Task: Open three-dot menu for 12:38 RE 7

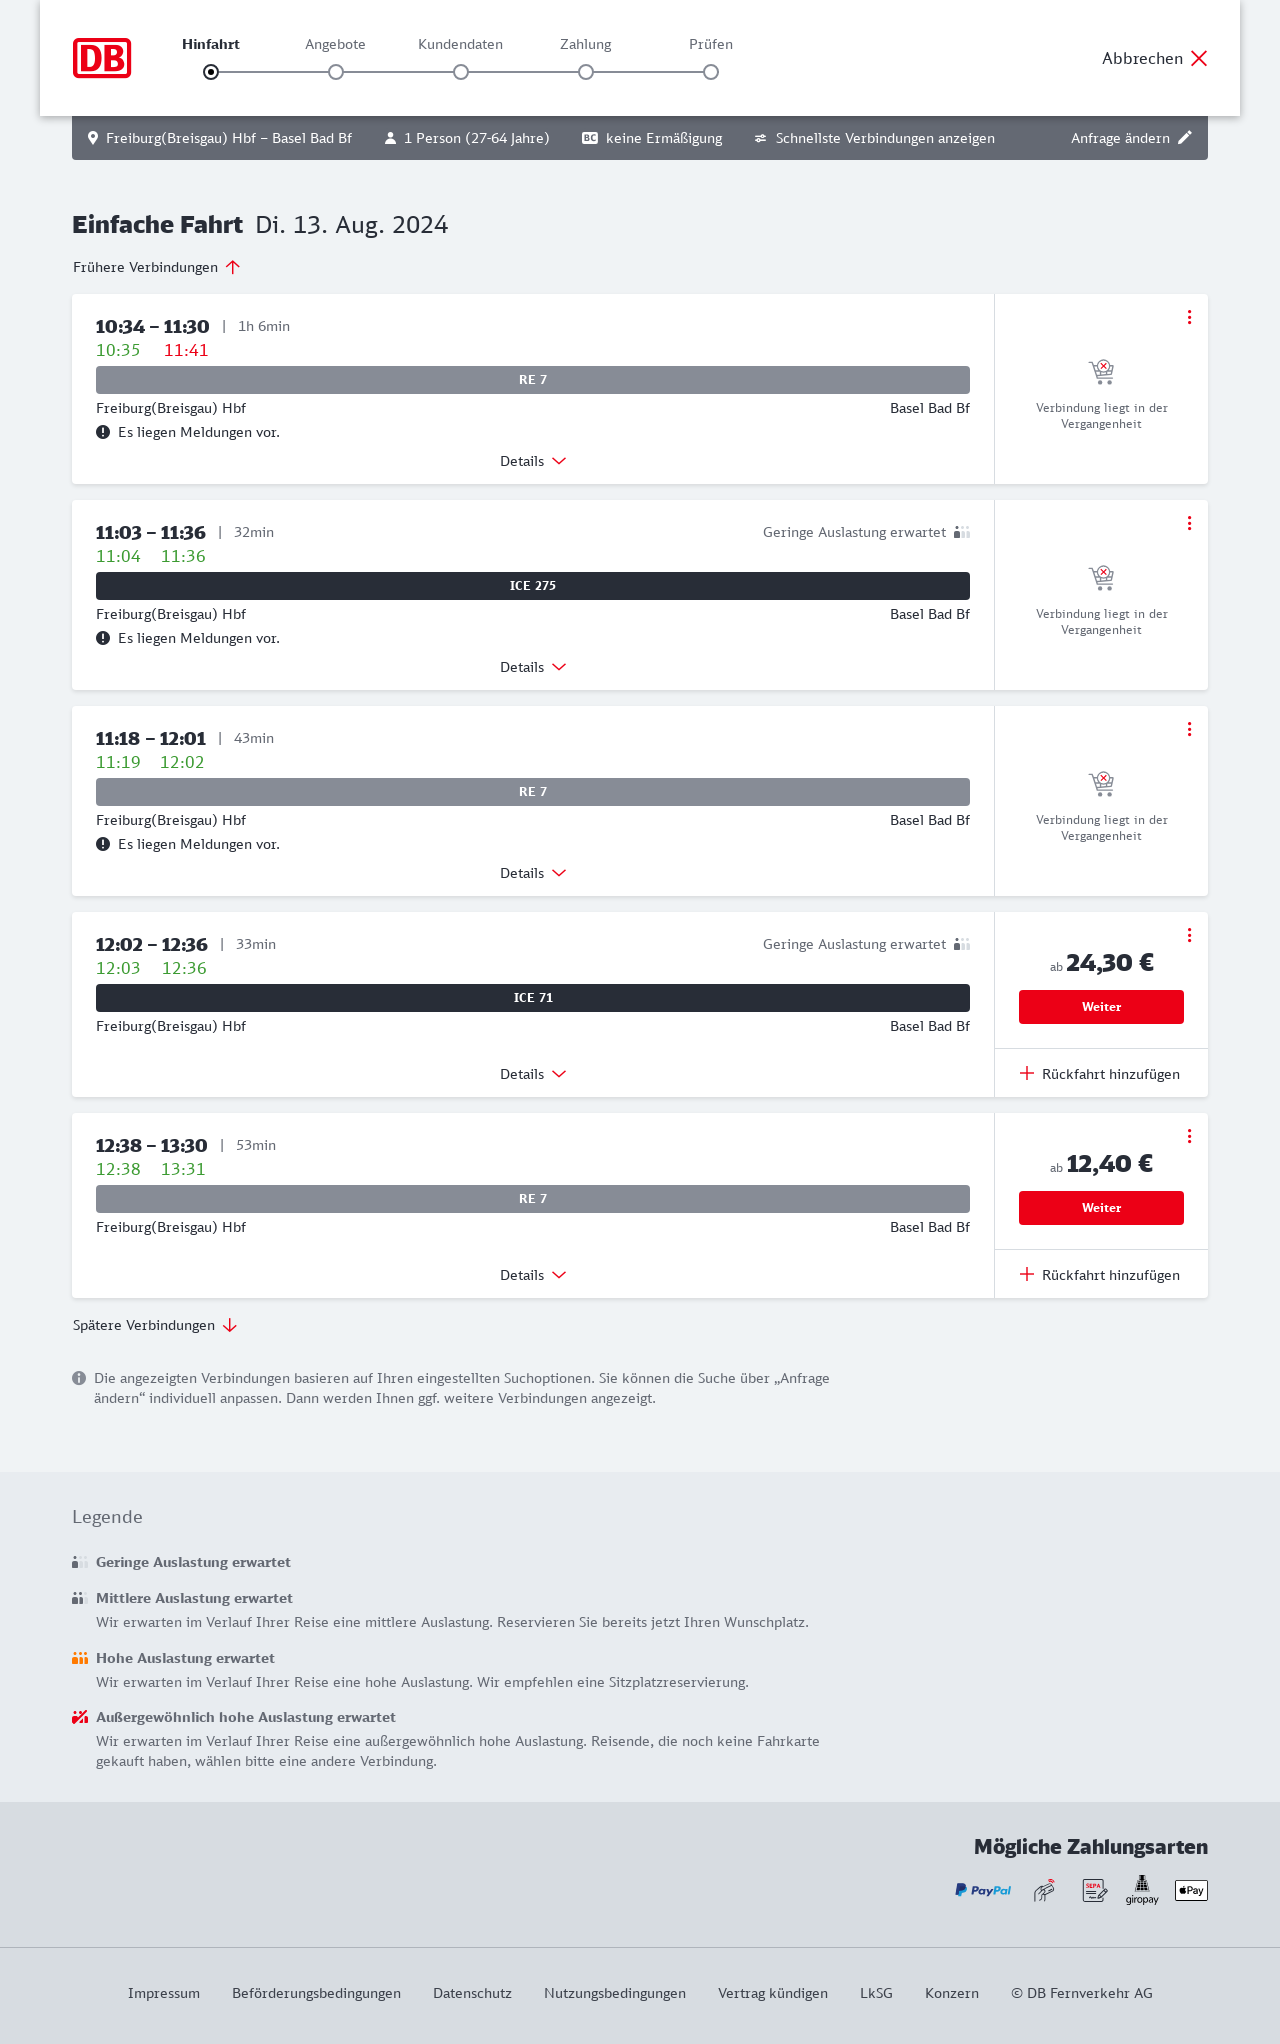Action: click(x=1189, y=1136)
